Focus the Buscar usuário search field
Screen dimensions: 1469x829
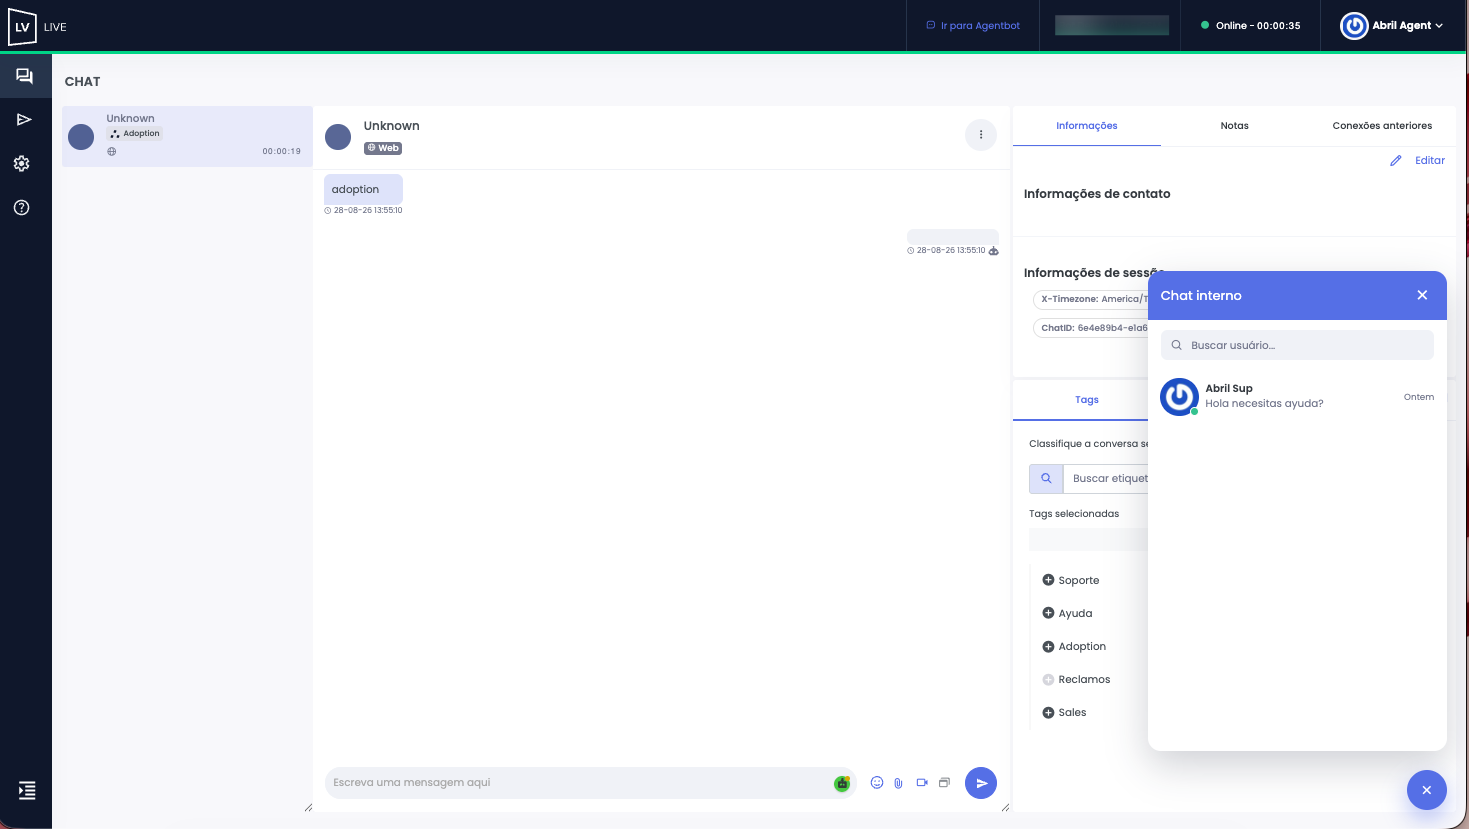tap(1297, 345)
